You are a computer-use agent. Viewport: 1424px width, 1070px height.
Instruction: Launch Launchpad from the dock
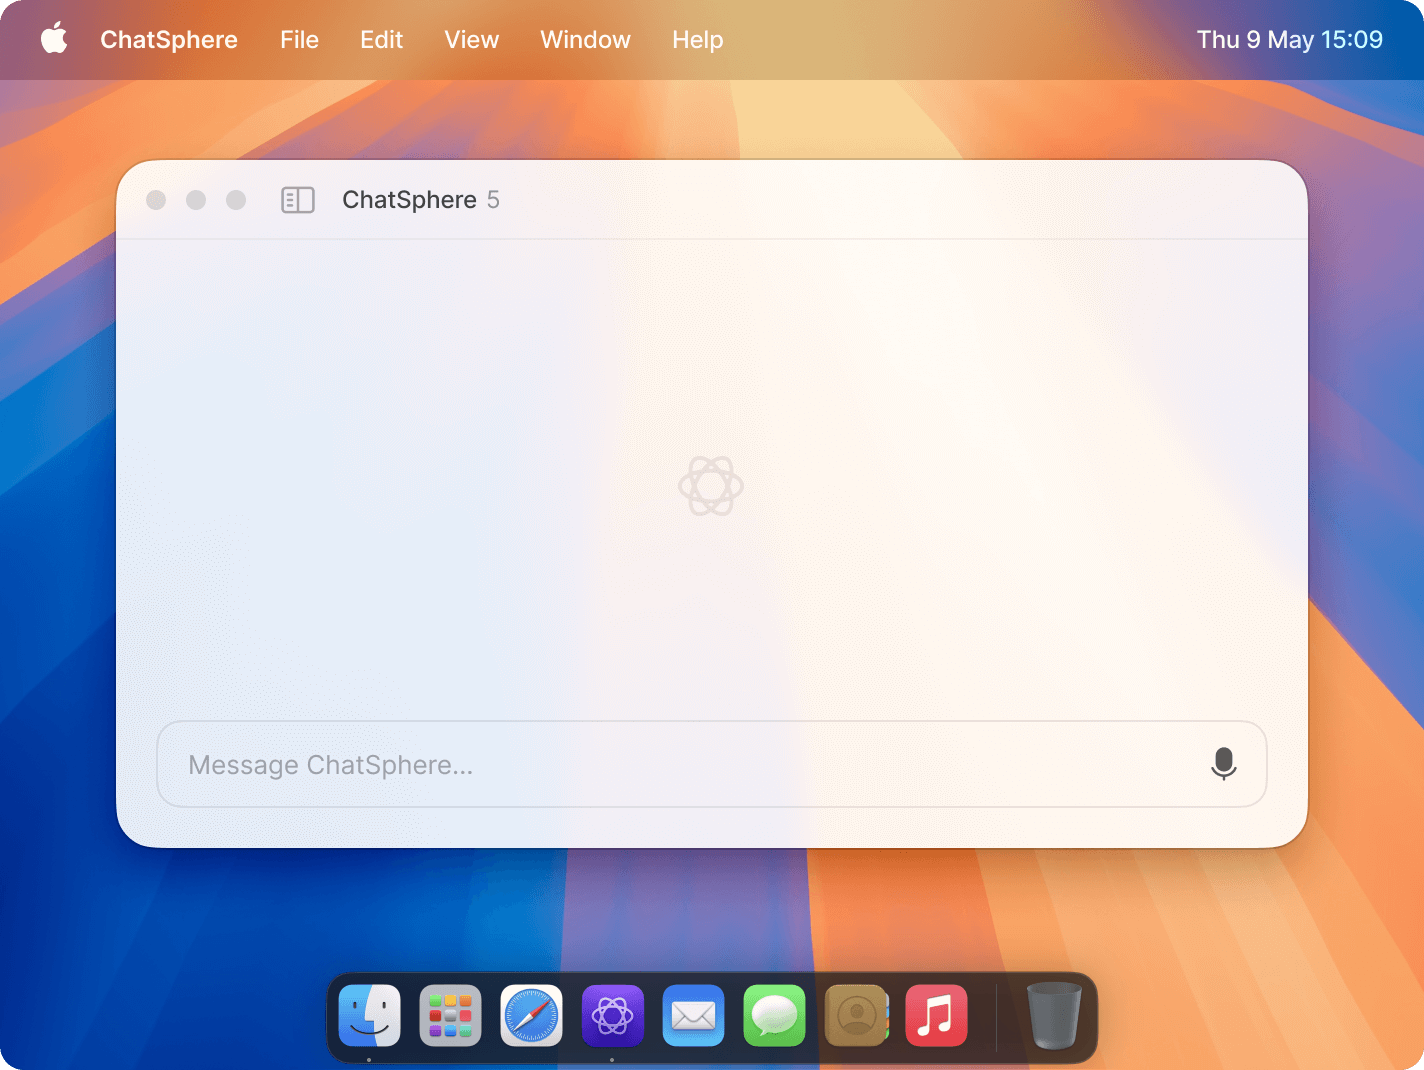pyautogui.click(x=450, y=1016)
